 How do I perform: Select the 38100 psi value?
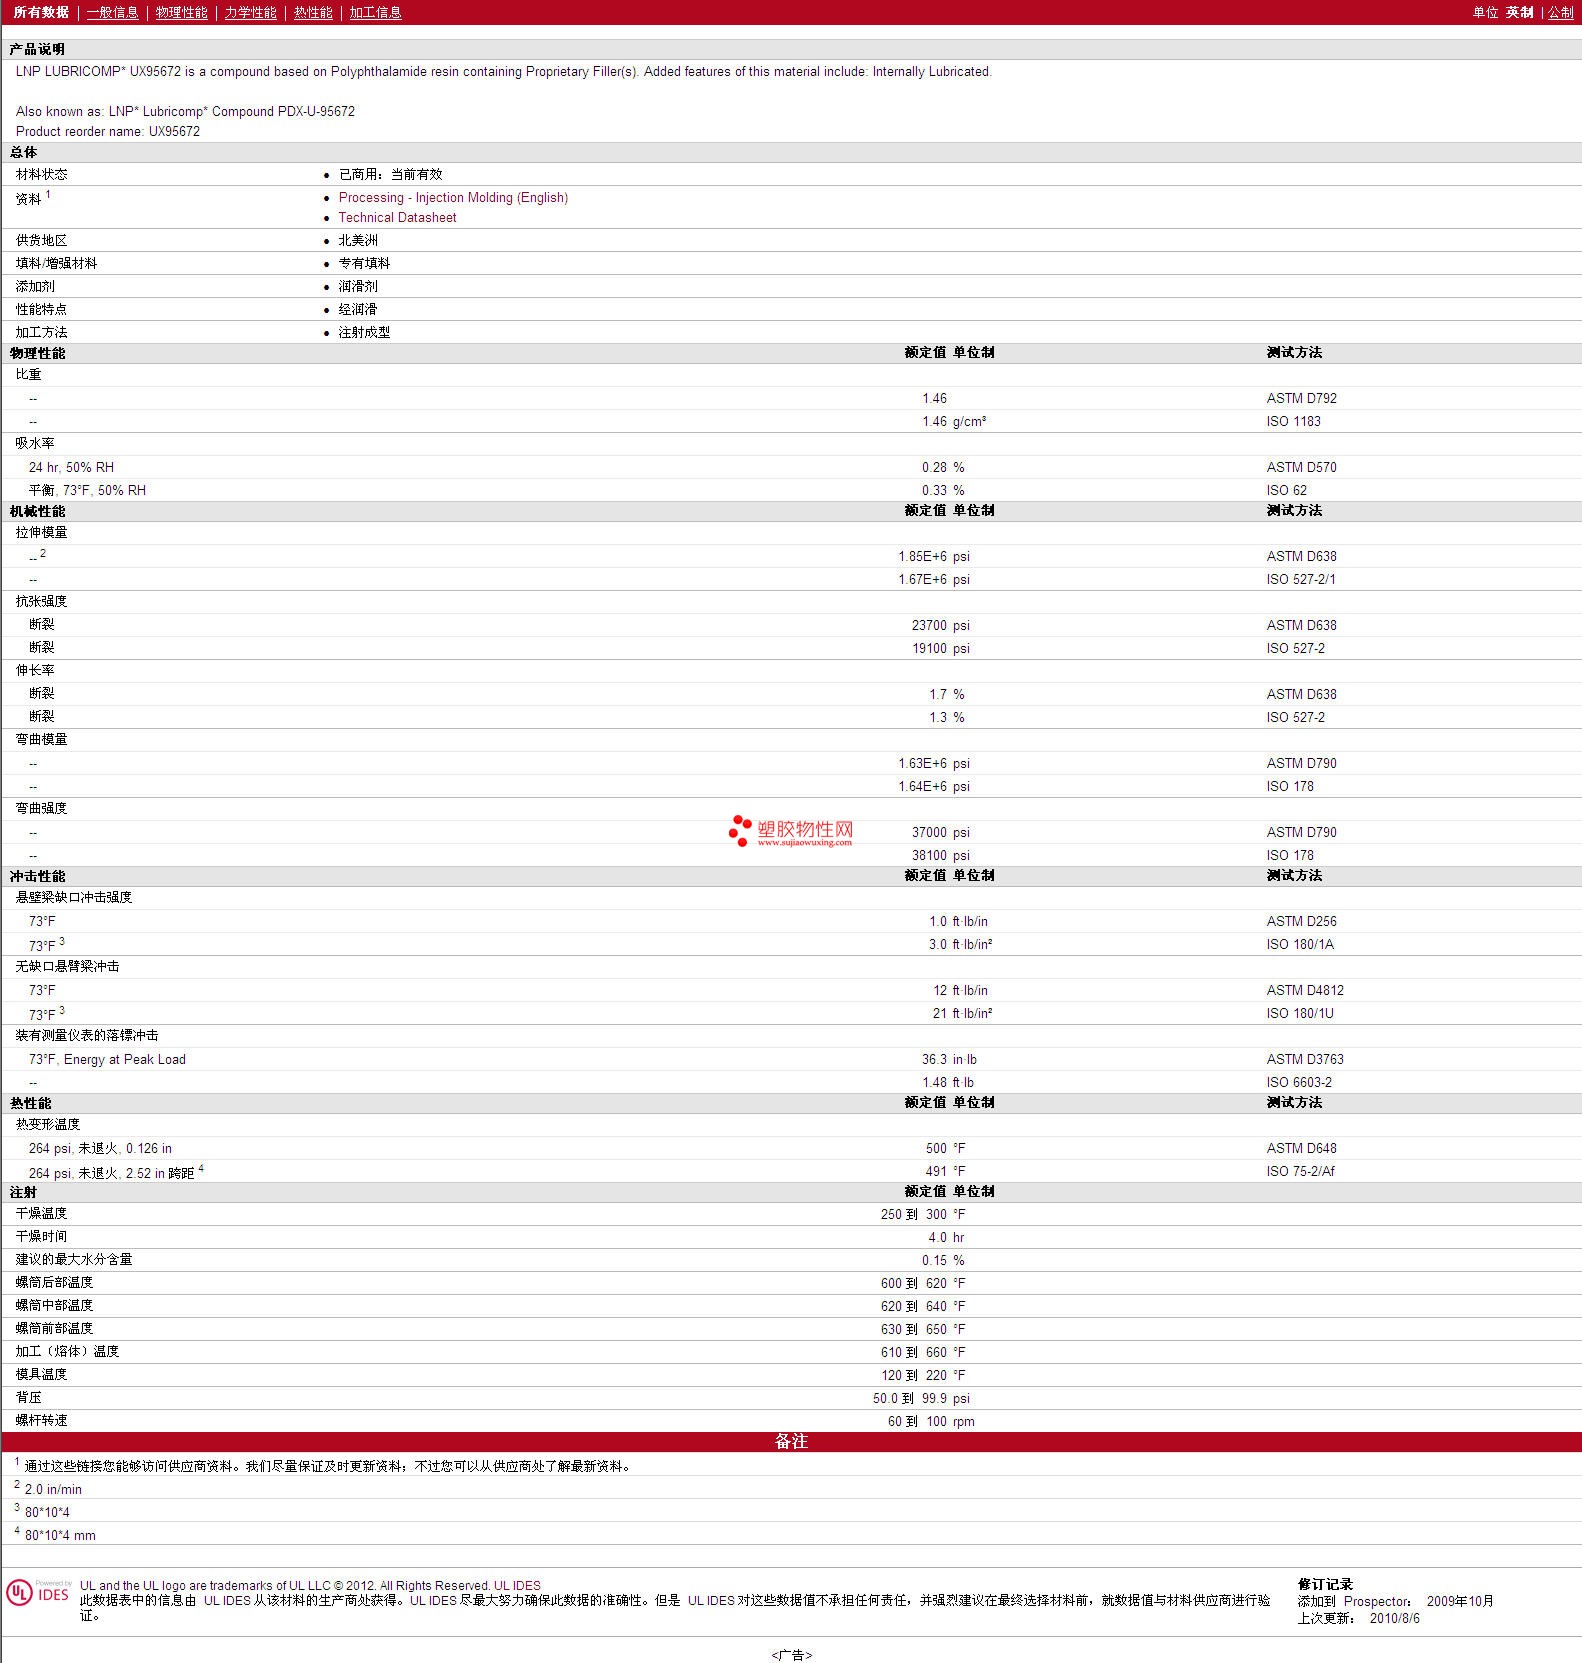pyautogui.click(x=940, y=855)
